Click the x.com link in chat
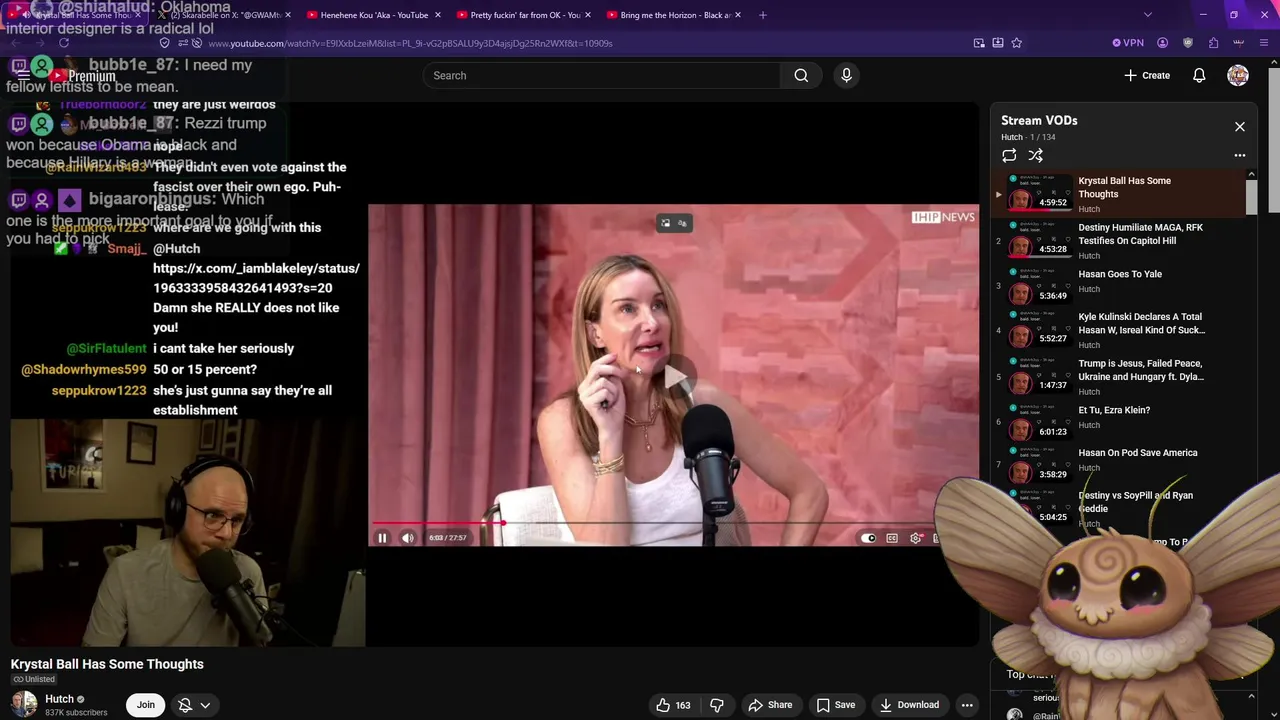 [x=256, y=278]
